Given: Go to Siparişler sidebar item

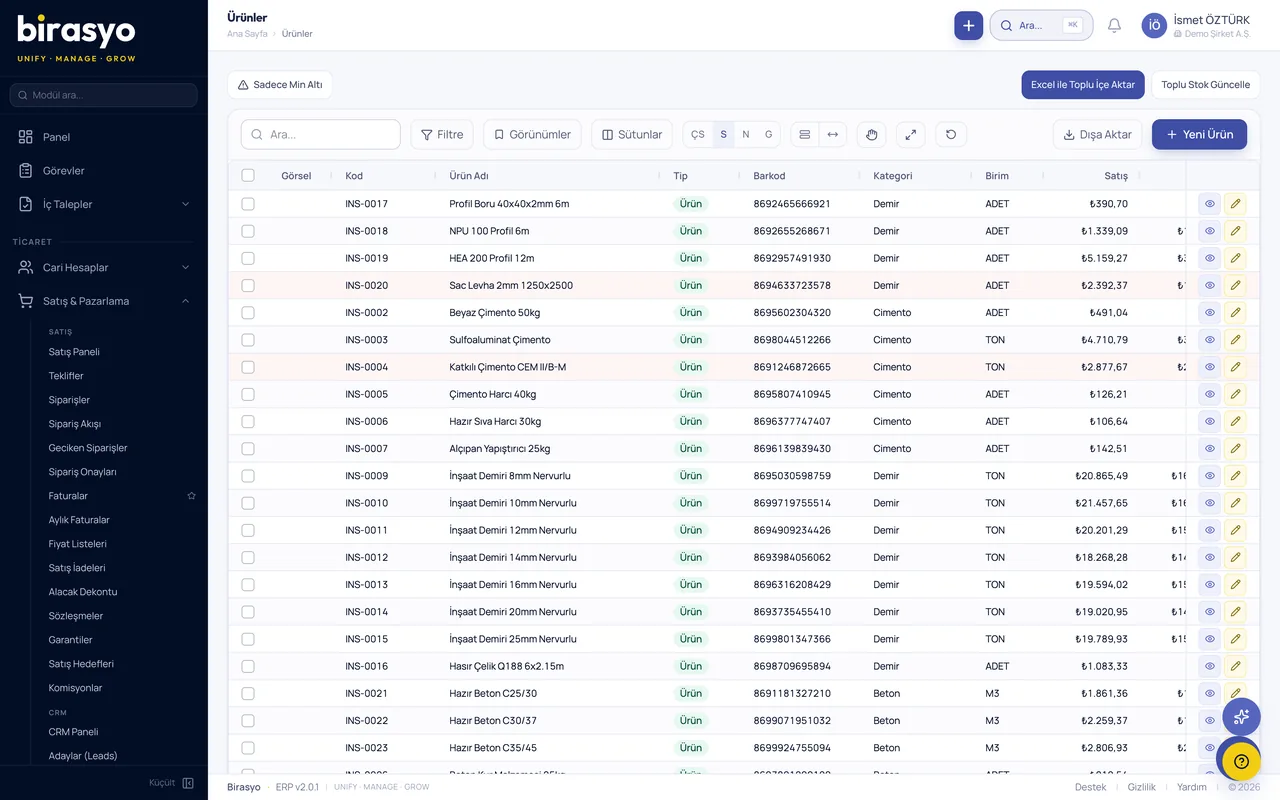Looking at the screenshot, I should click(69, 400).
